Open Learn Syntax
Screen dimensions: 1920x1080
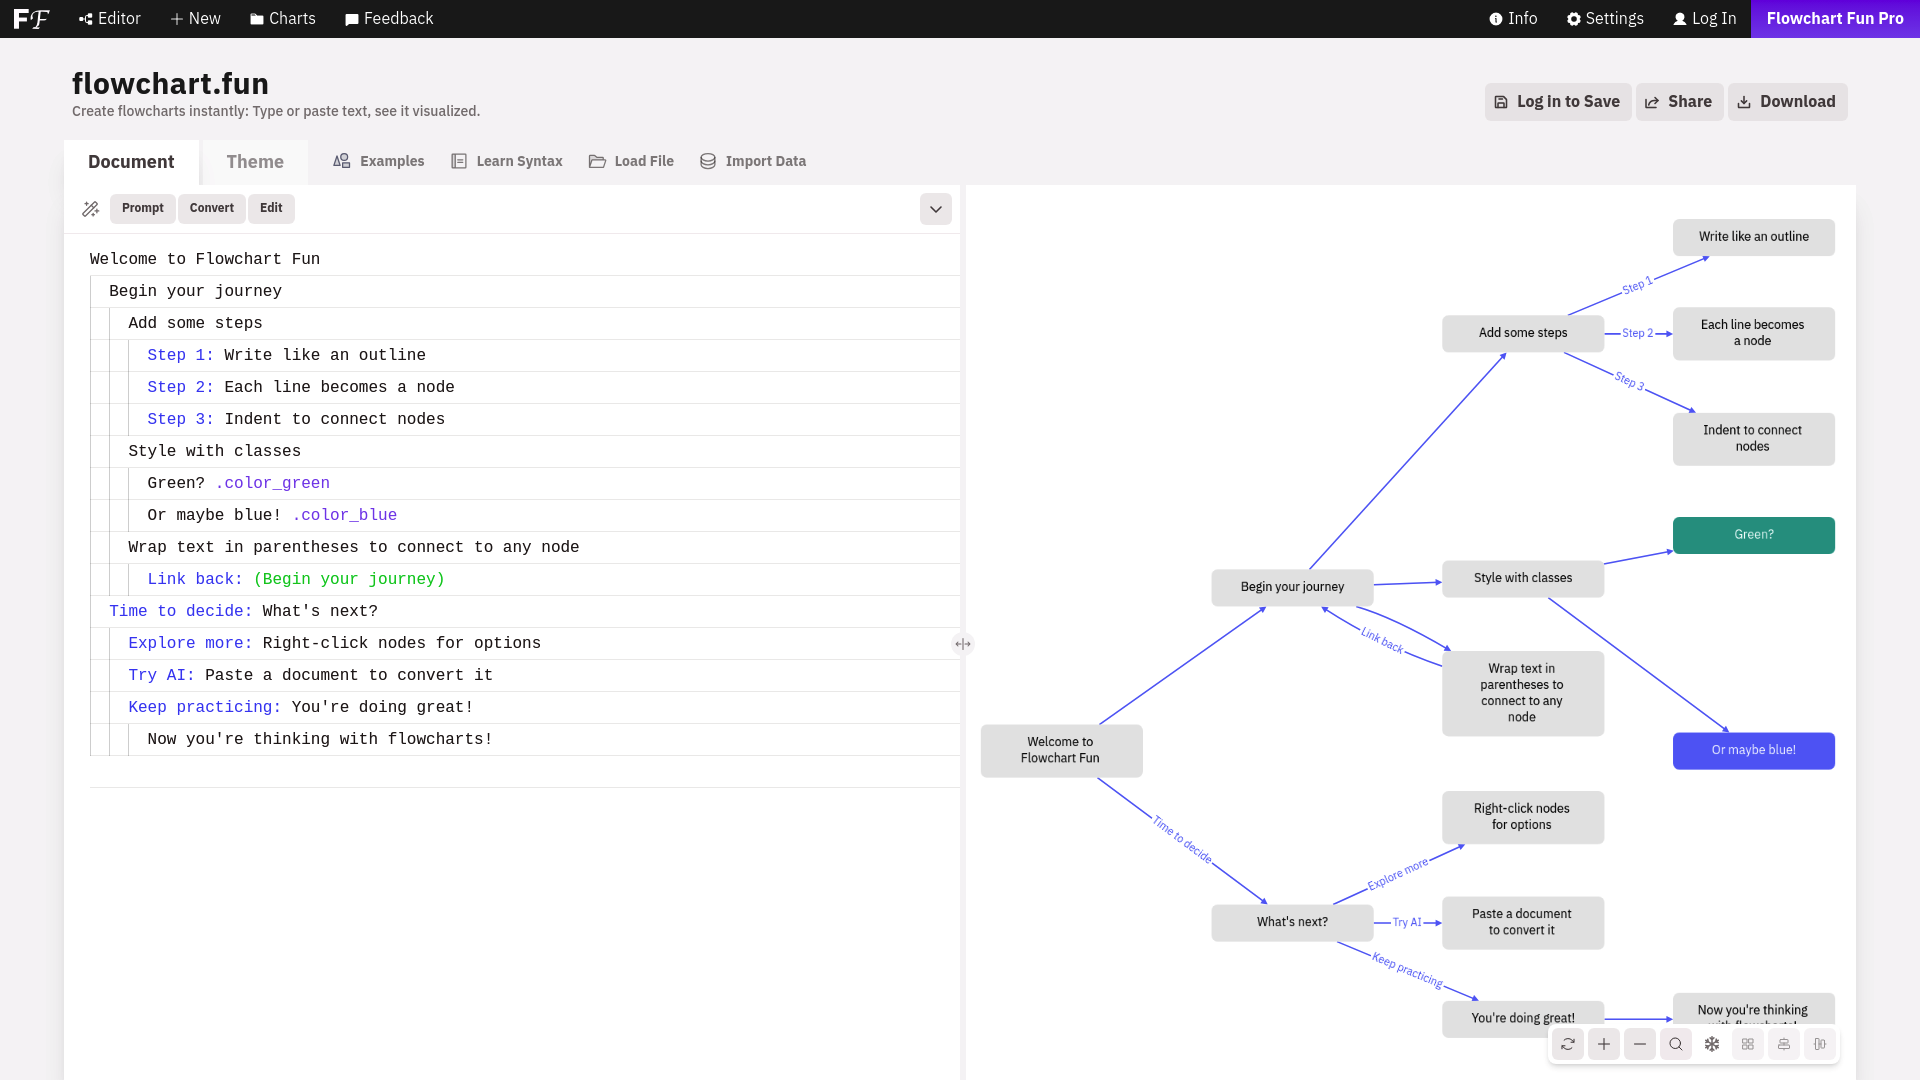(507, 161)
